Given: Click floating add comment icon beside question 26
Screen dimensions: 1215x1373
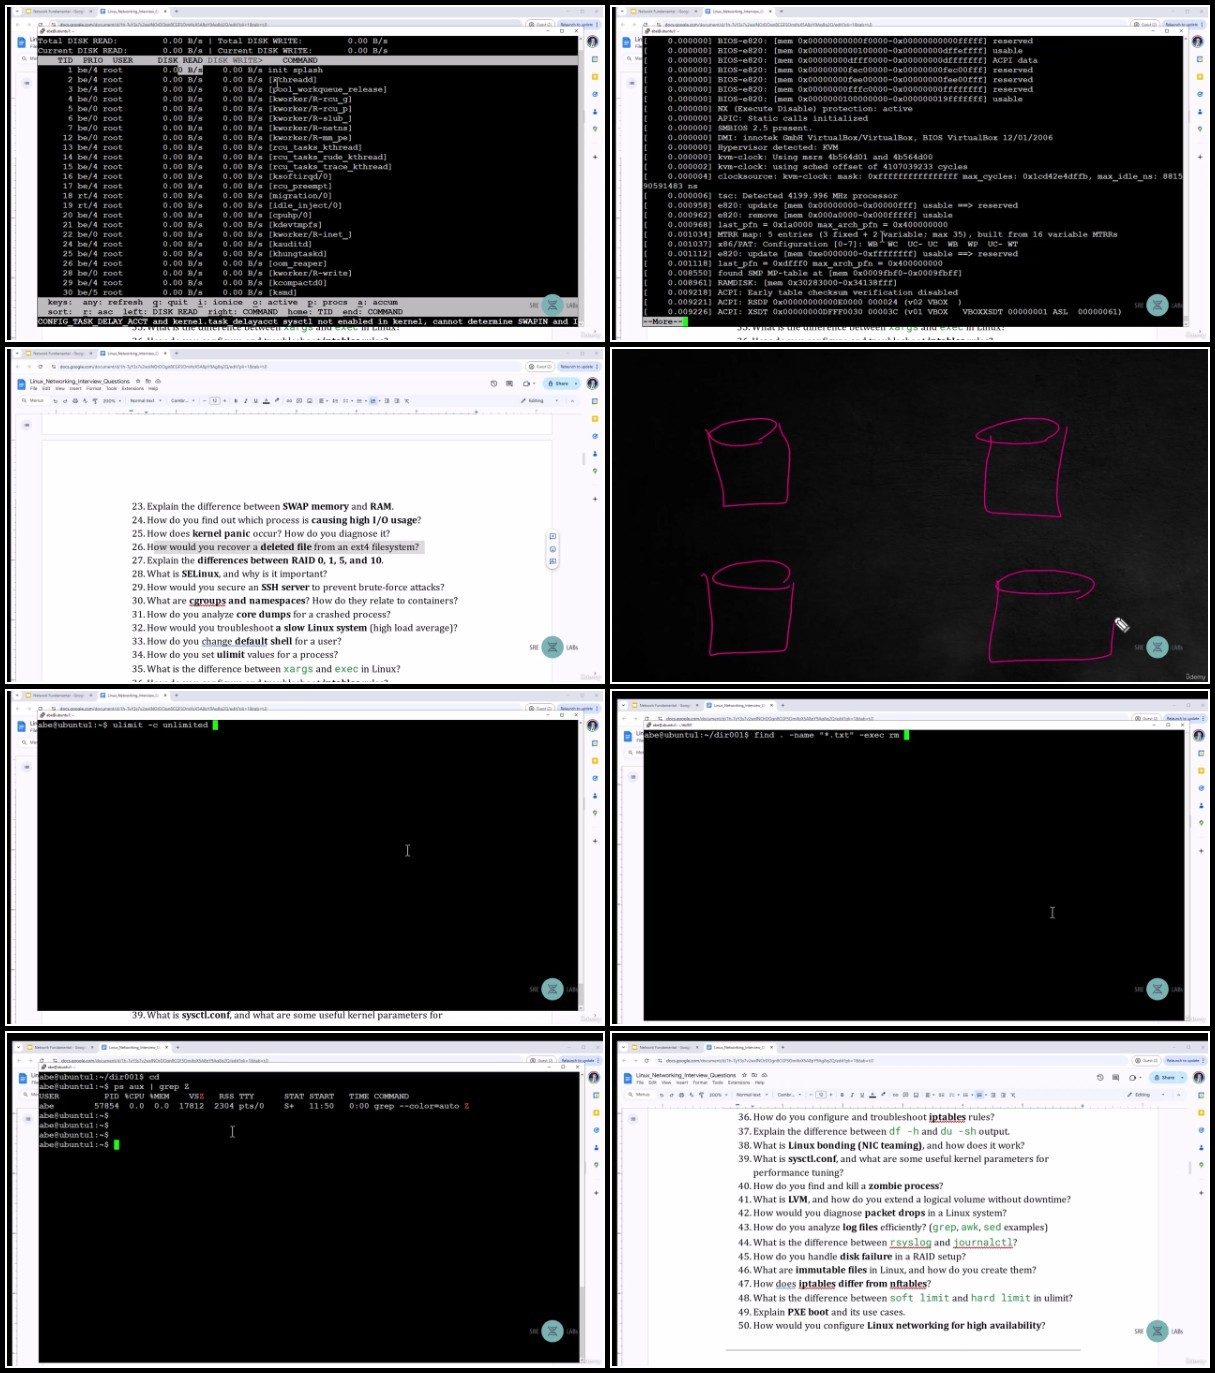Looking at the screenshot, I should tap(552, 536).
